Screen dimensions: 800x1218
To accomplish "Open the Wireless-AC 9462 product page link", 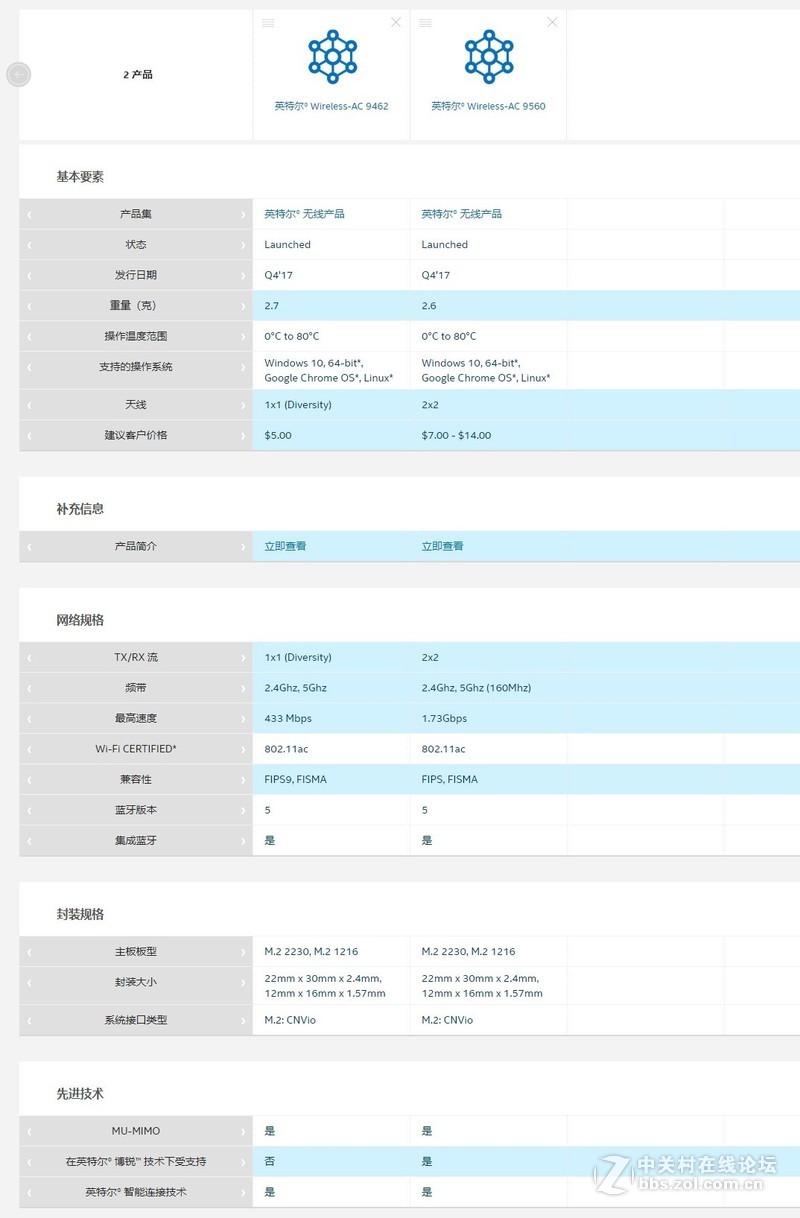I will click(330, 106).
